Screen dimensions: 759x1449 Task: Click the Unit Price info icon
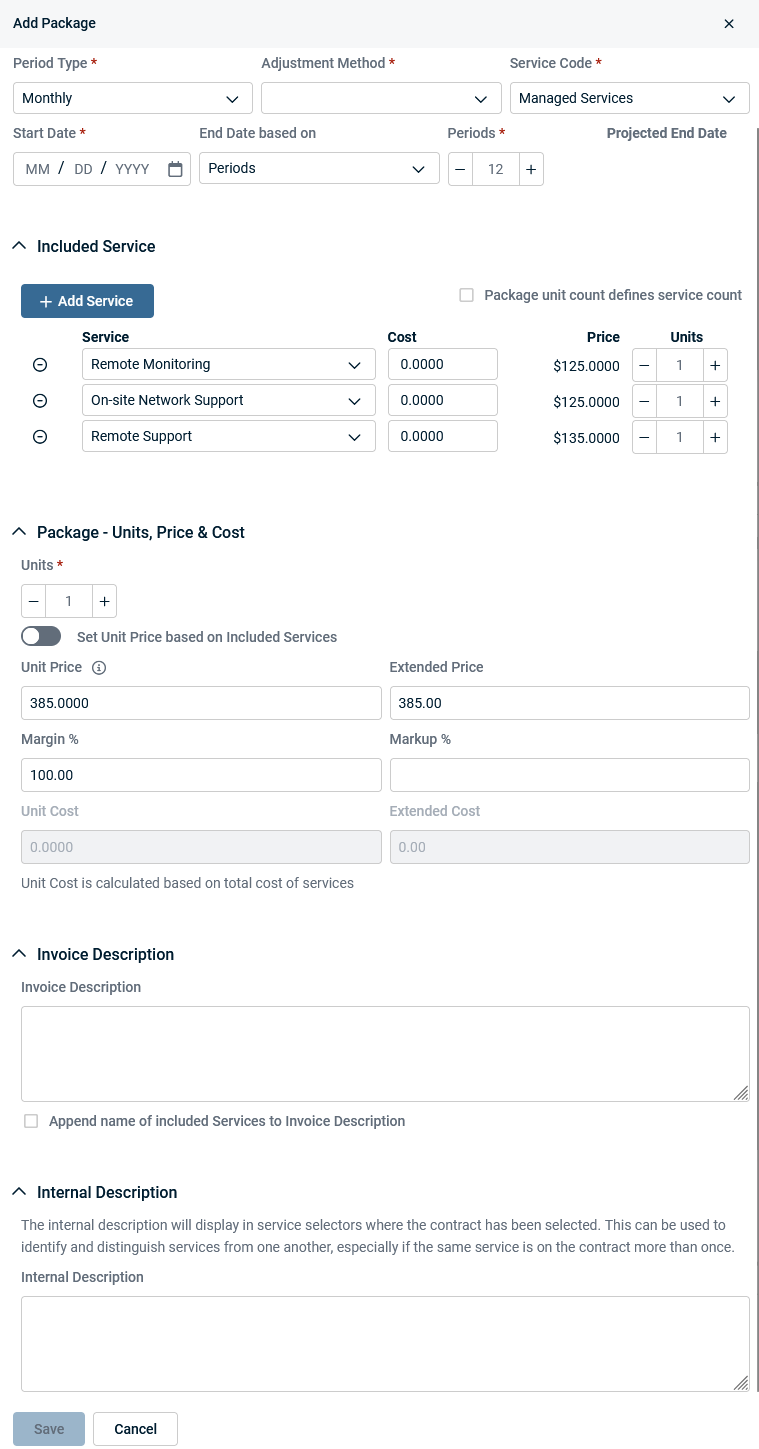(99, 667)
